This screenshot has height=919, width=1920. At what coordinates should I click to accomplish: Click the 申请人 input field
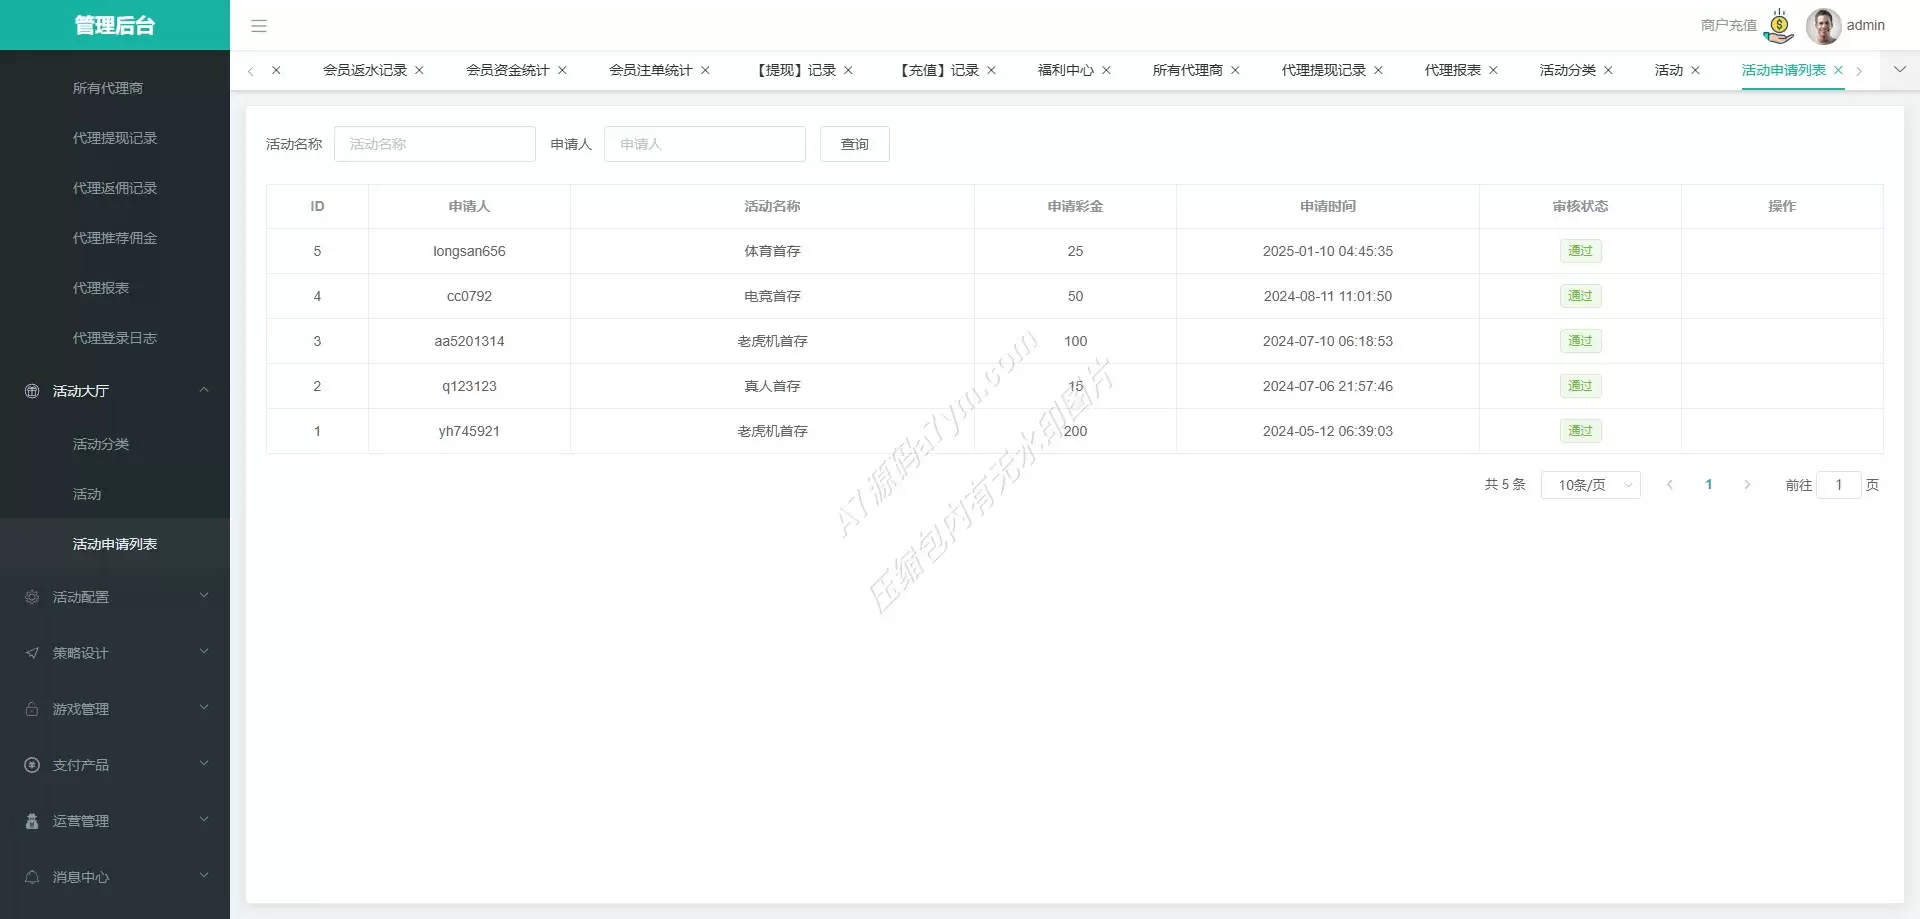point(704,144)
